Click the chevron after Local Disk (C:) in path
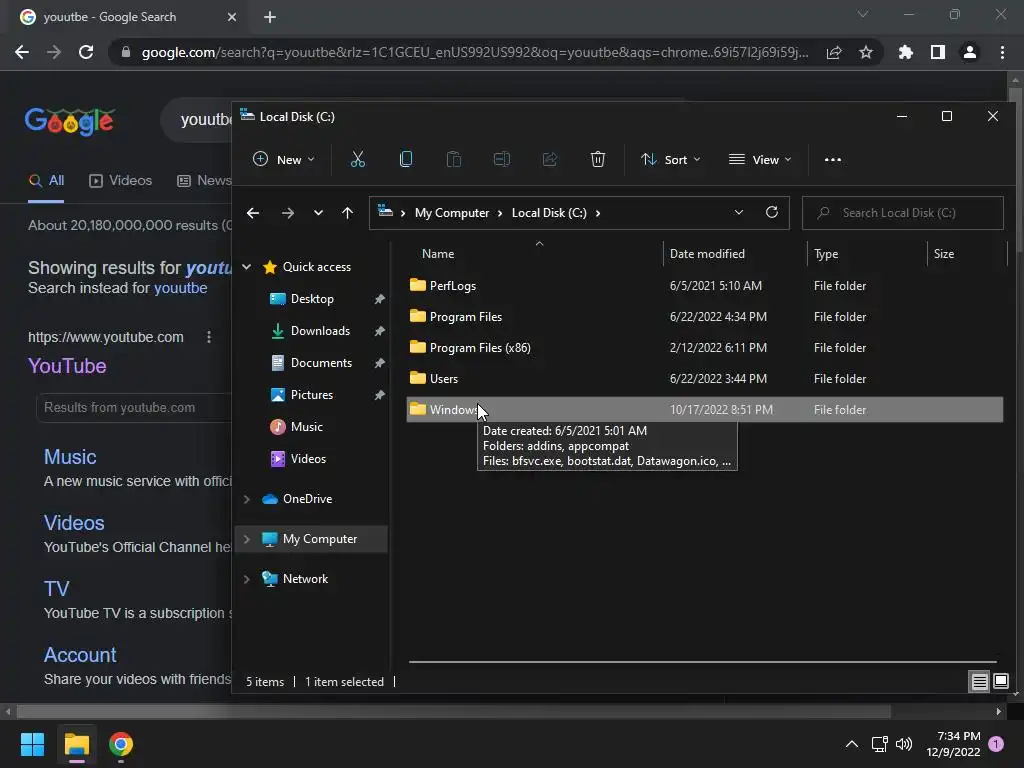This screenshot has width=1024, height=768. click(x=597, y=213)
